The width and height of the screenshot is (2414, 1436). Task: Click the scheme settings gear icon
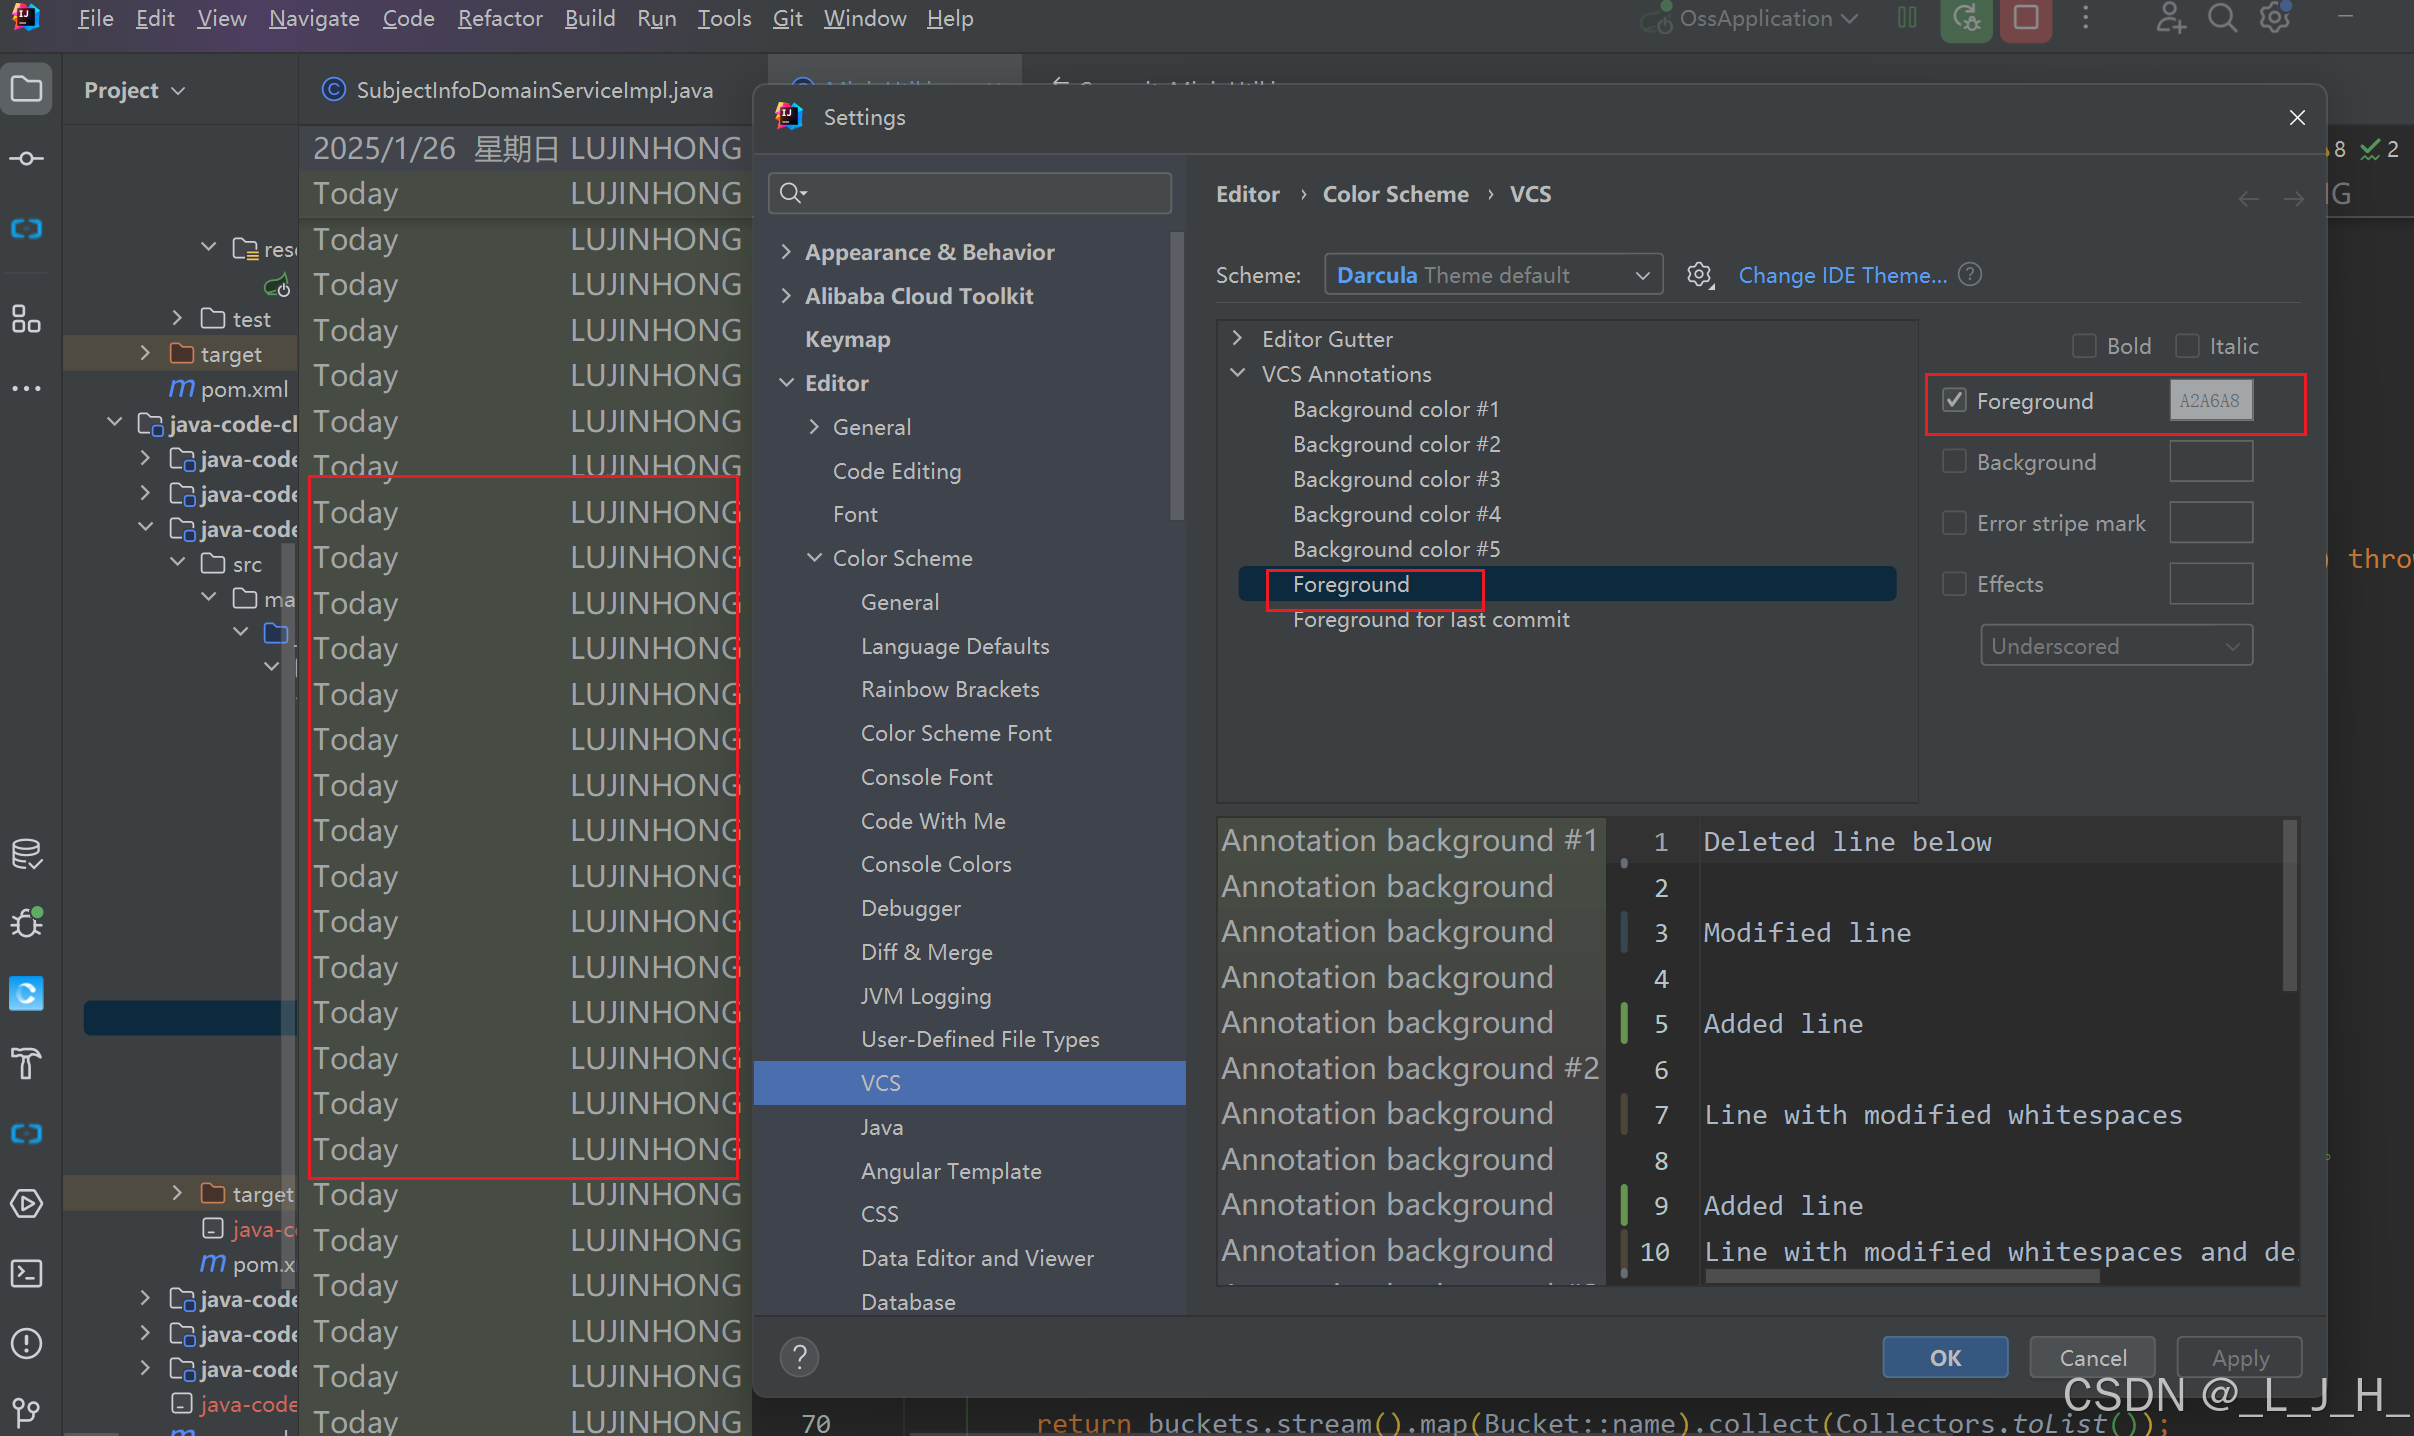[1699, 275]
